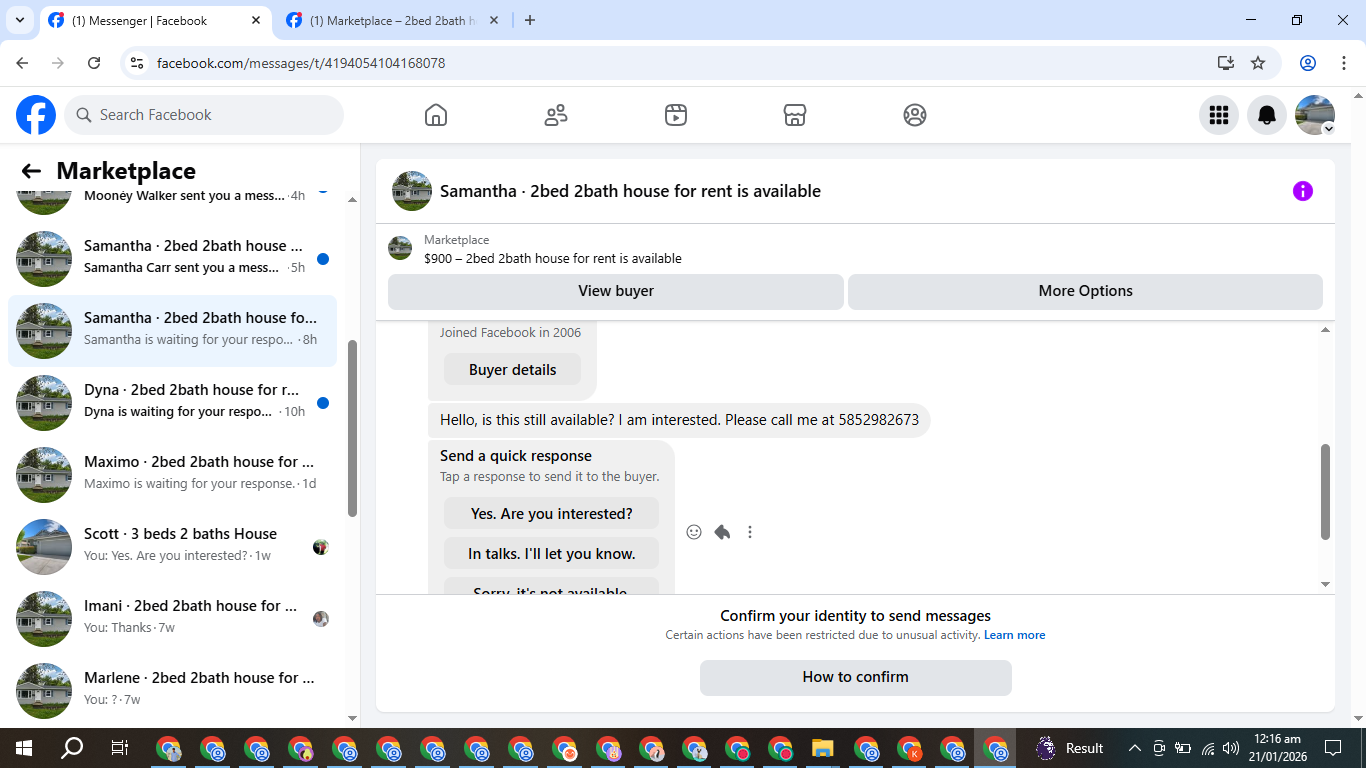
Task: Switch to the Marketplace – 2bed 2bath tab
Action: click(x=393, y=20)
